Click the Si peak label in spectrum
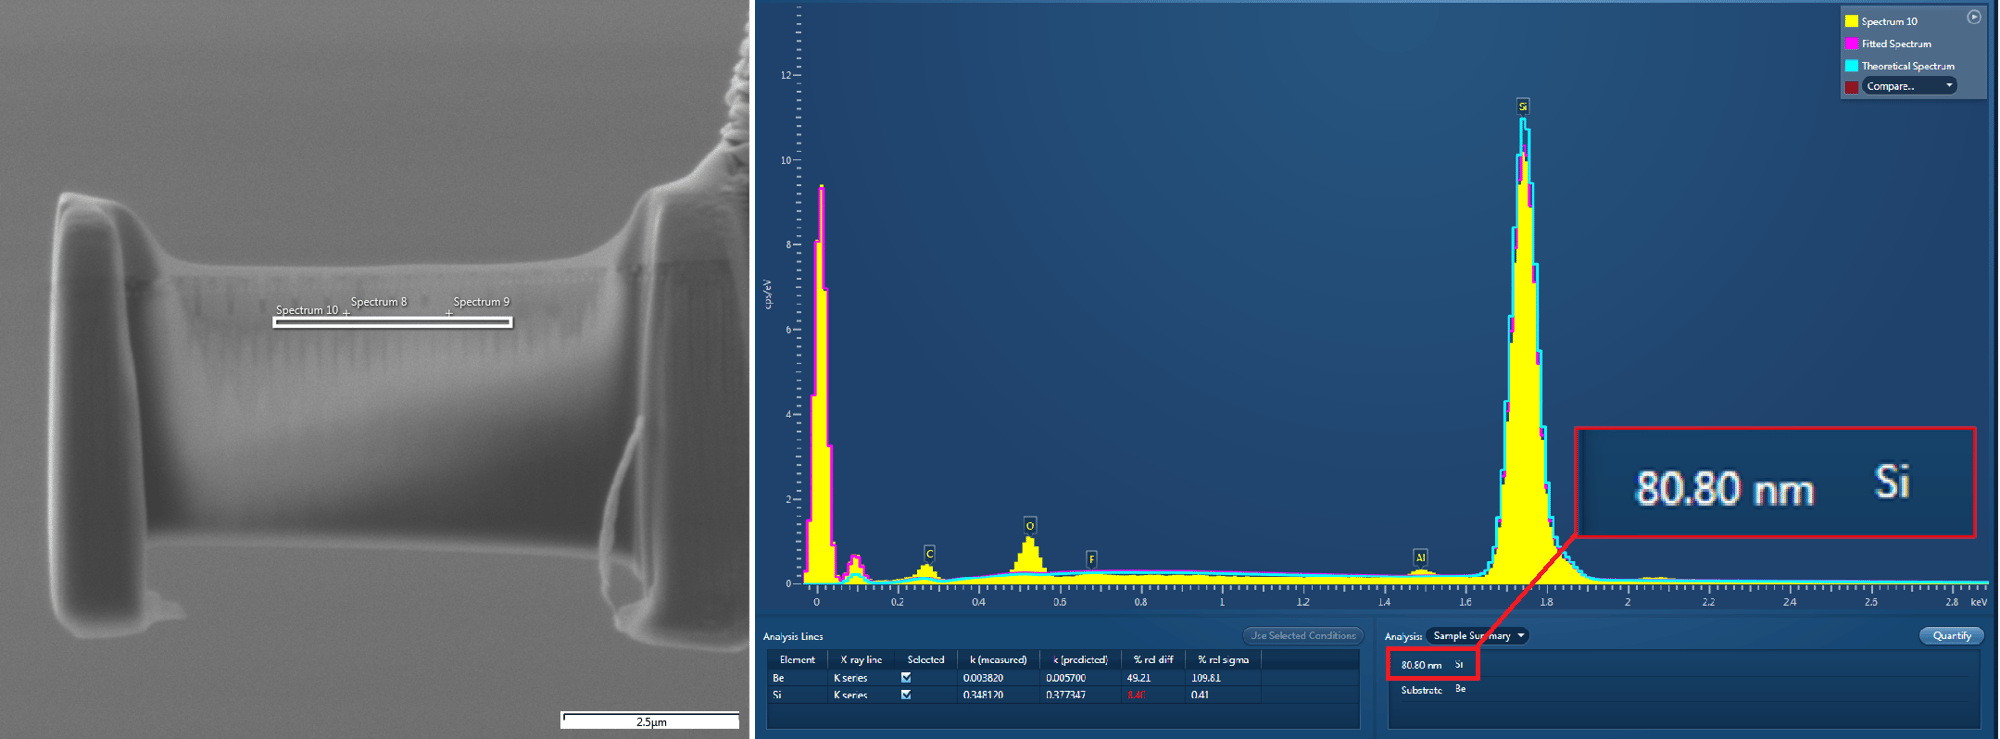Viewport: 2000px width, 739px height. pos(1522,106)
